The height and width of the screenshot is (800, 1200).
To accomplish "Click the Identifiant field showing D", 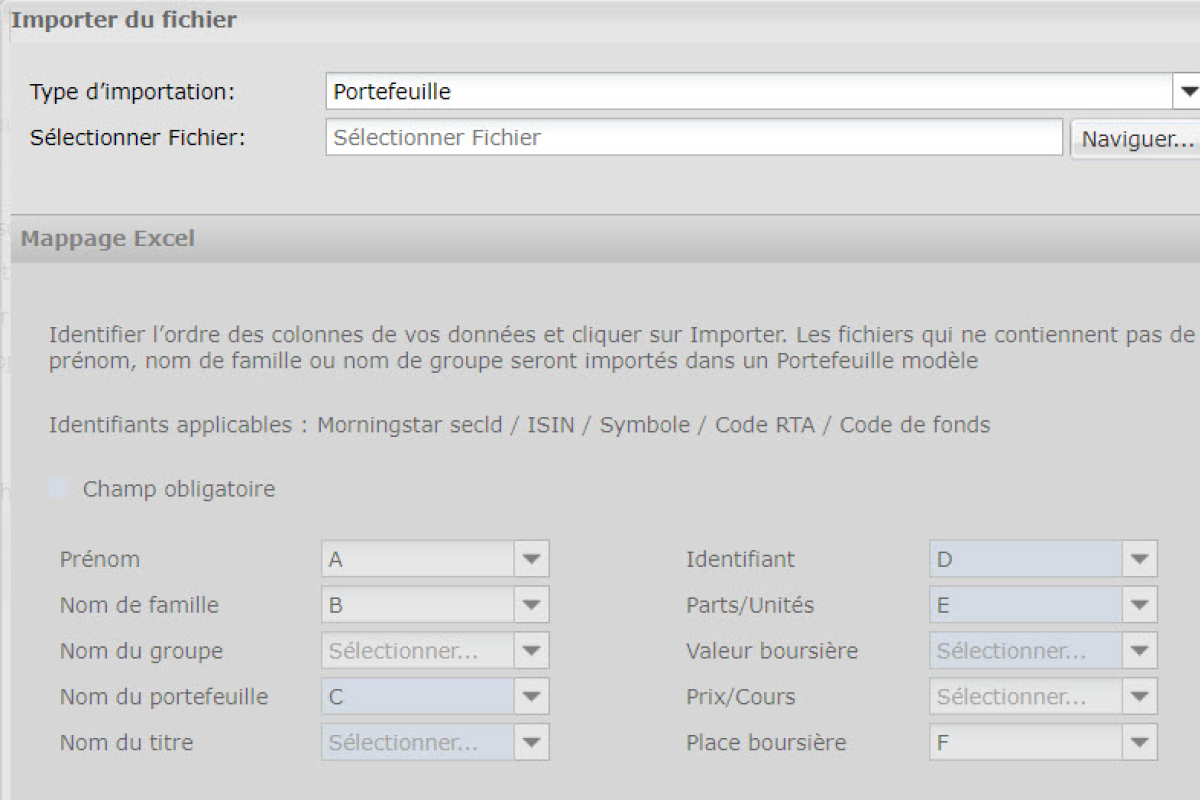I will (x=1025, y=559).
